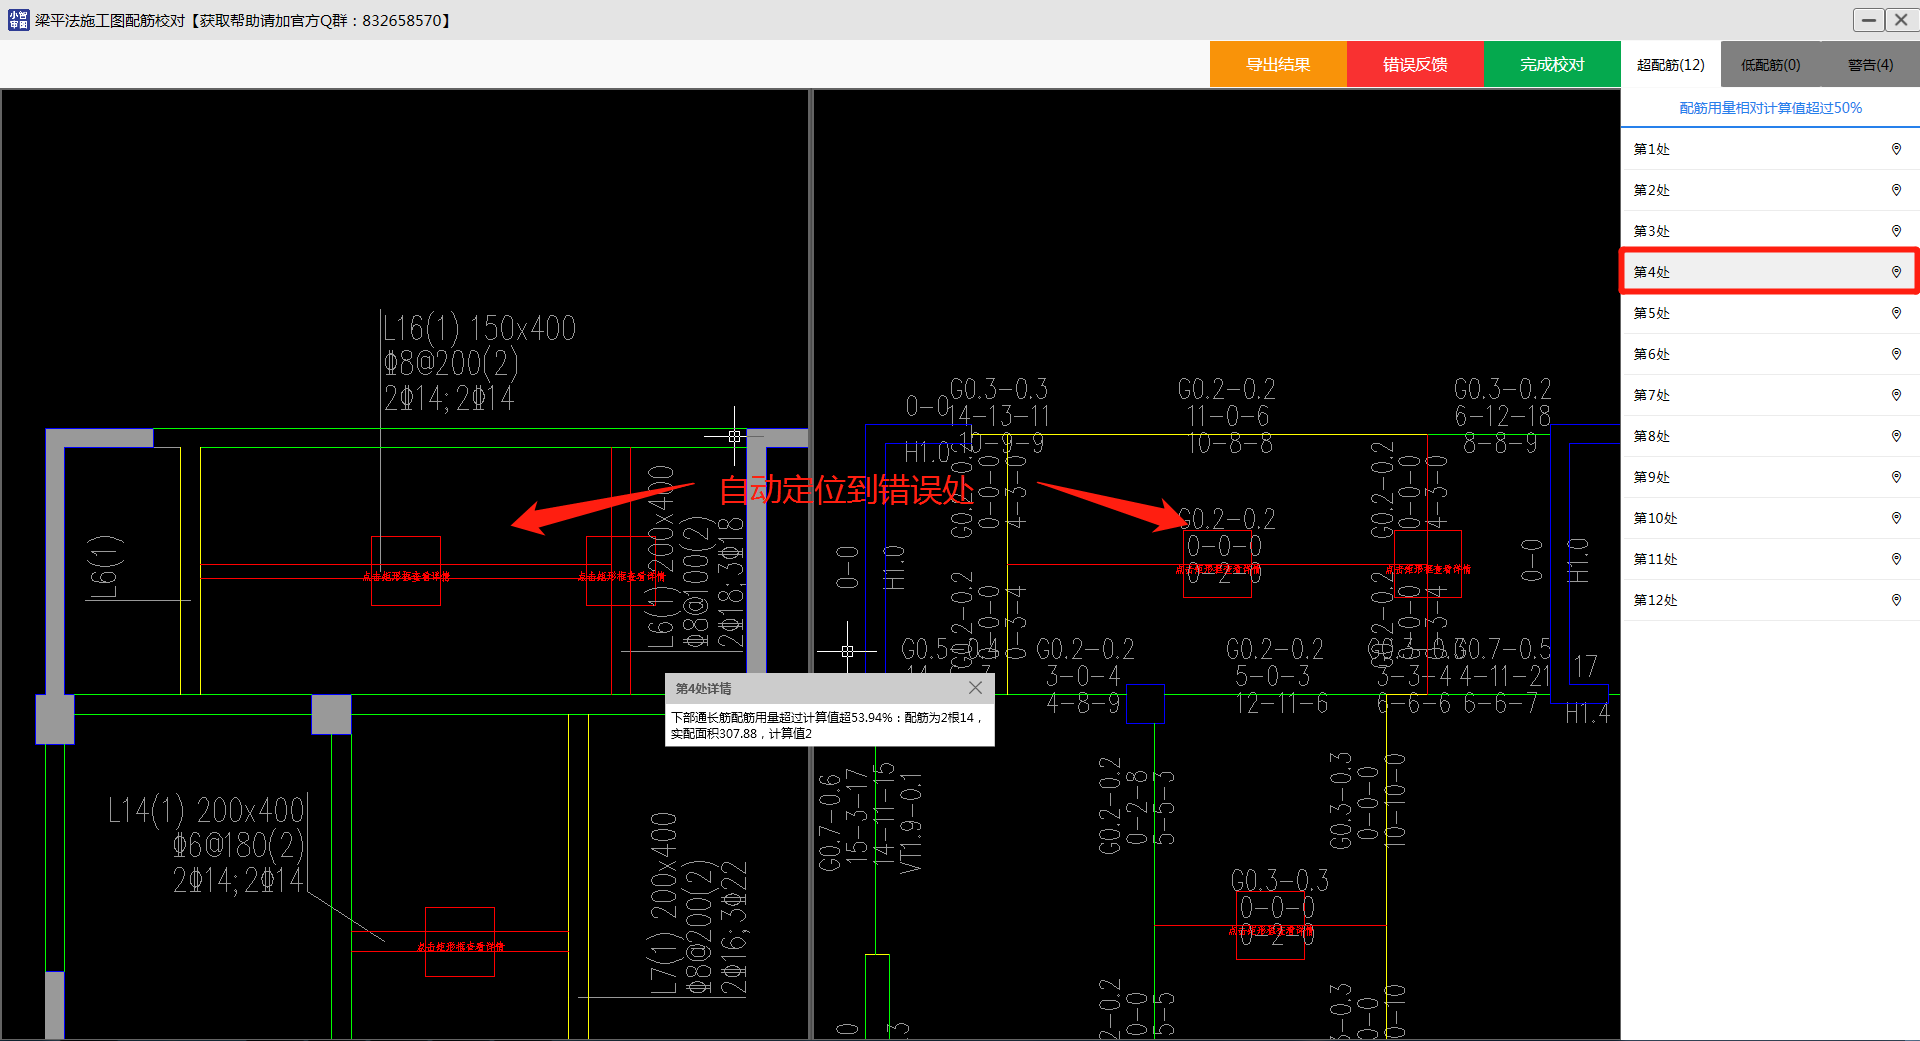Switch to the 超配筋(12) tab
This screenshot has height=1041, width=1920.
coord(1670,65)
